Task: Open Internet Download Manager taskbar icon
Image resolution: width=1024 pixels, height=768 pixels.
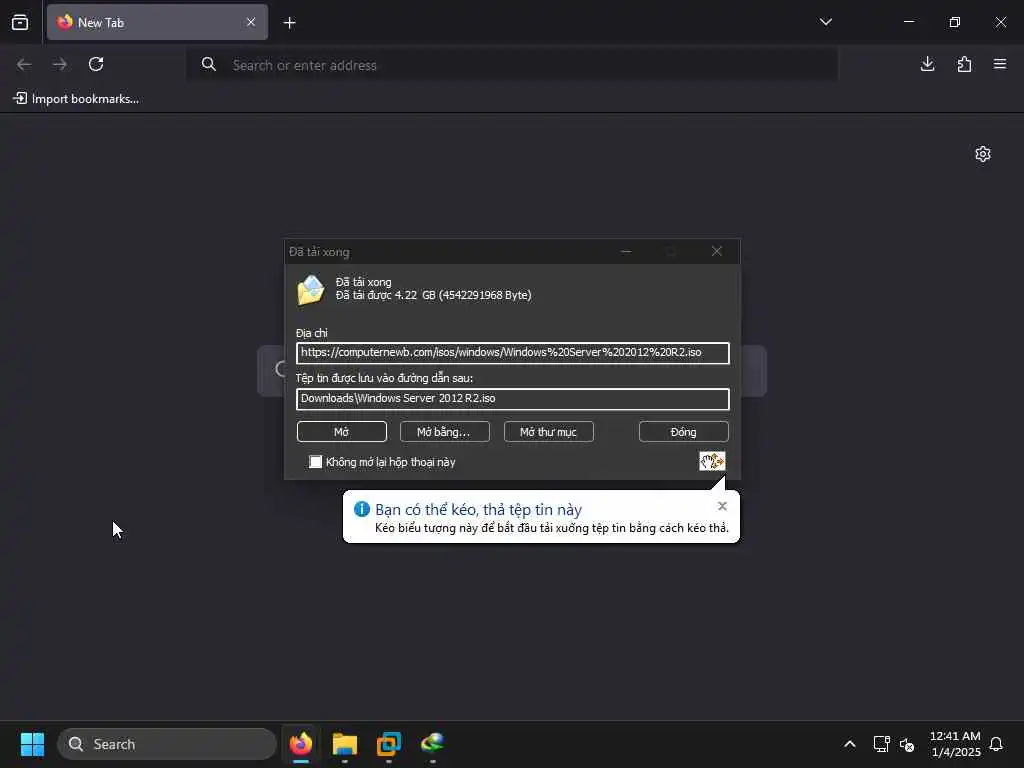Action: 432,744
